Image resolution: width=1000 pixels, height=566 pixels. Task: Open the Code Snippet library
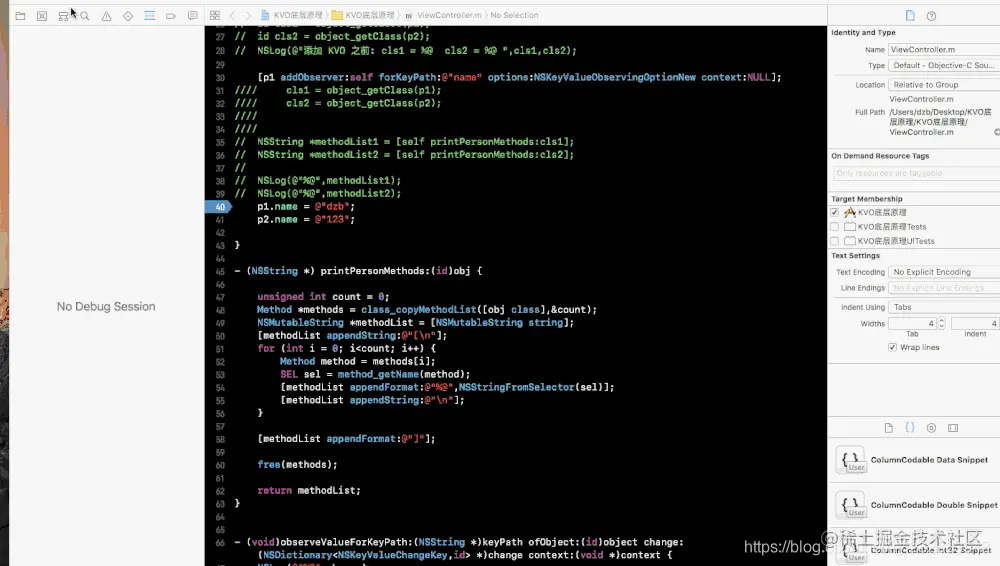[x=910, y=428]
